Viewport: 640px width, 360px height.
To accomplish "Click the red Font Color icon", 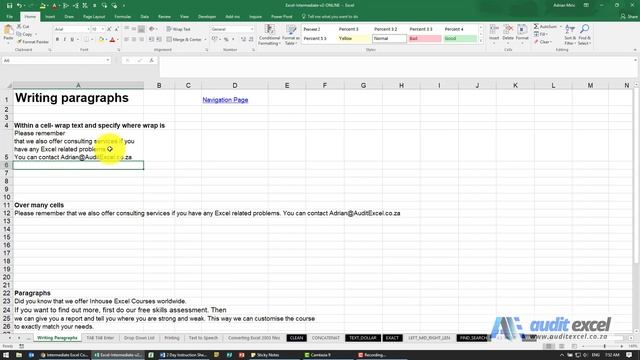I will click(112, 40).
